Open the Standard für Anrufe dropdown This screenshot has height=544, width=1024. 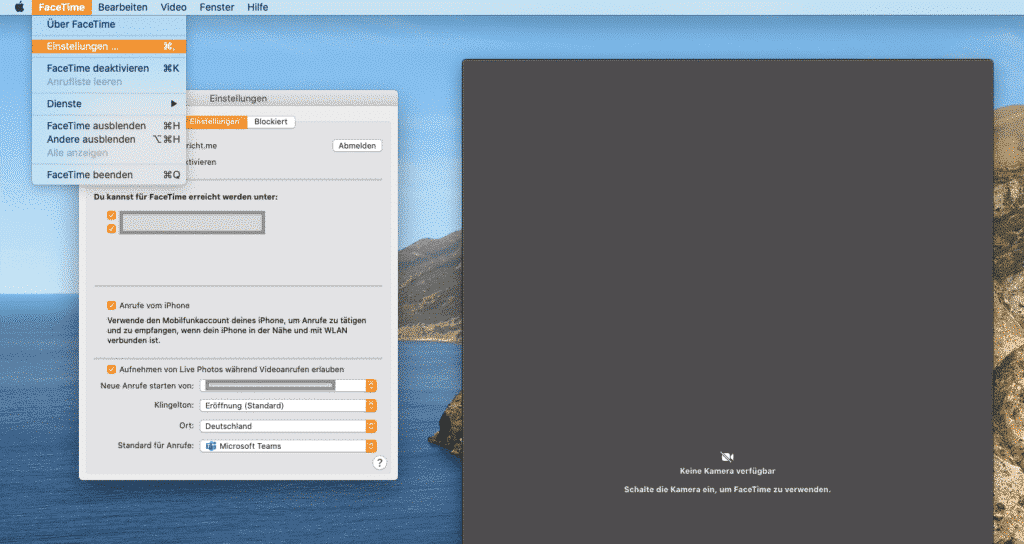pyautogui.click(x=288, y=446)
